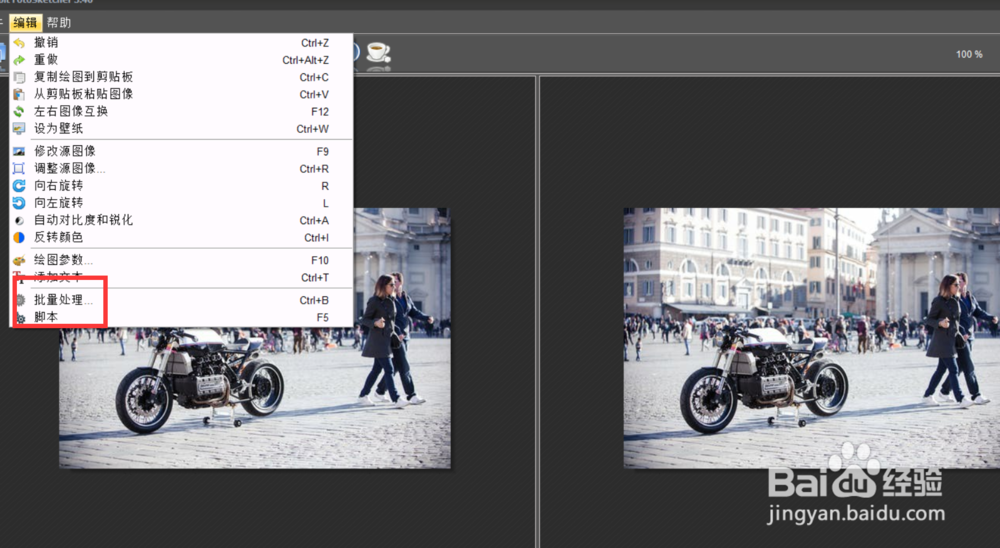Open the 编辑 menu in menu bar
This screenshot has width=1000, height=548.
click(25, 23)
